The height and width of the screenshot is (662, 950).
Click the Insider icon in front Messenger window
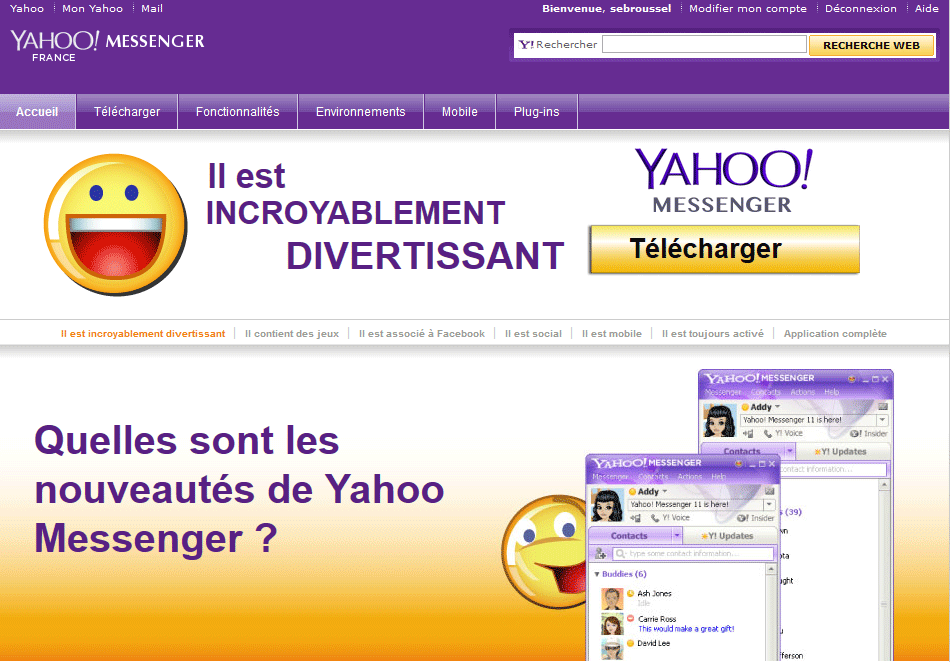pos(742,518)
